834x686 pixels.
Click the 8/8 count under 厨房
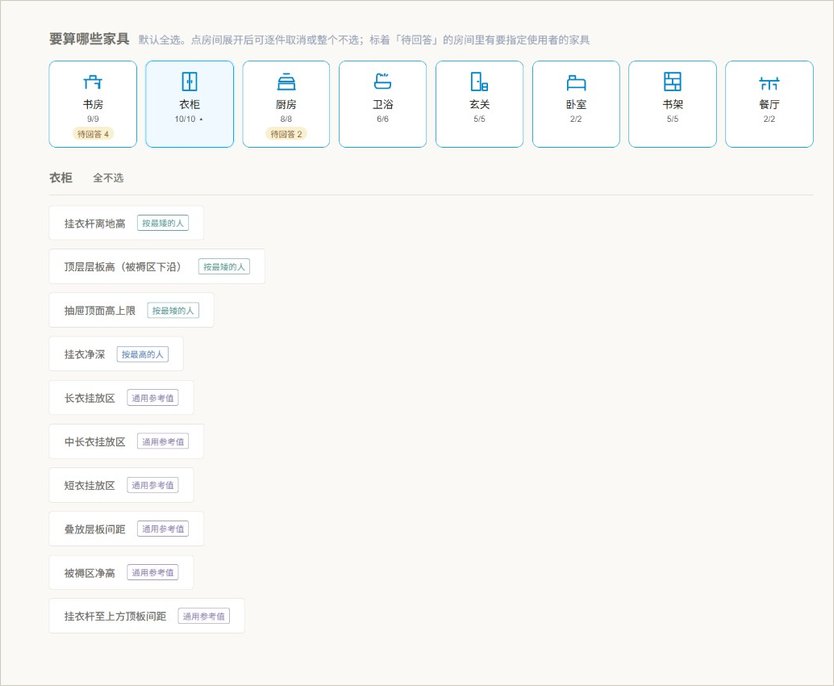coord(286,119)
